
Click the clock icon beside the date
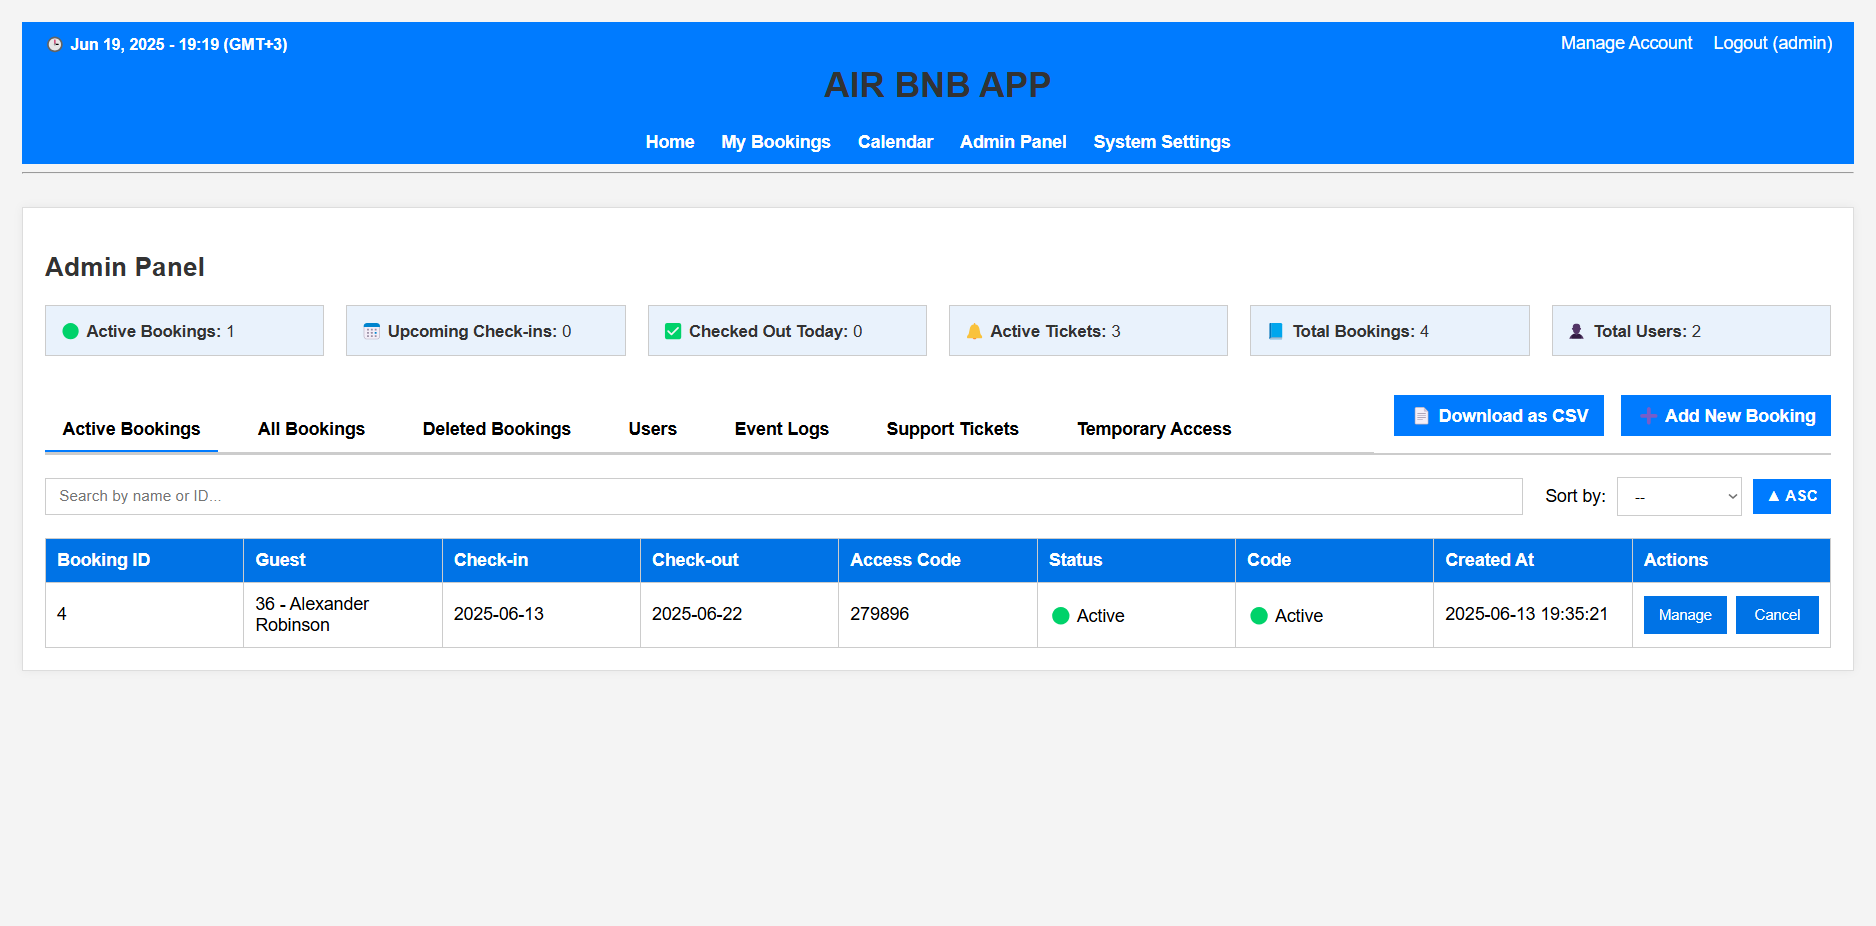[55, 44]
